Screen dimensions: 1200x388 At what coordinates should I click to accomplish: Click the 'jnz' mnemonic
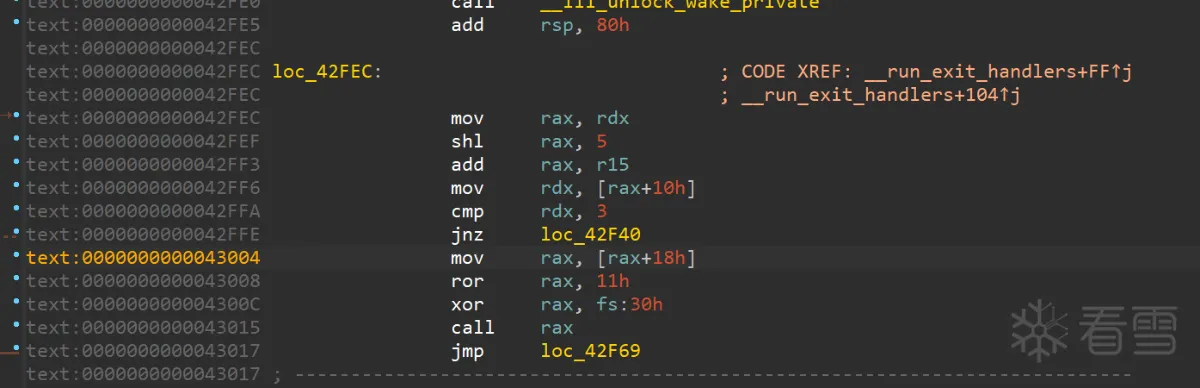(467, 235)
